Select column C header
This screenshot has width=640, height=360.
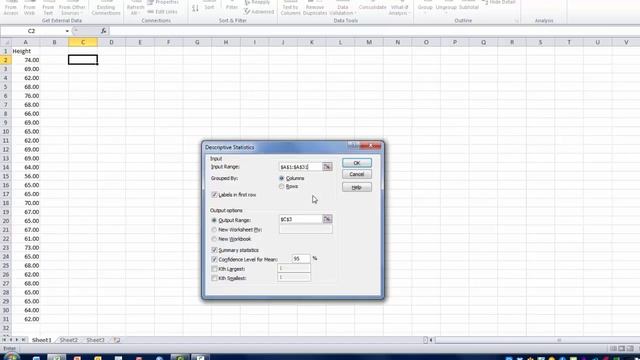(83, 42)
